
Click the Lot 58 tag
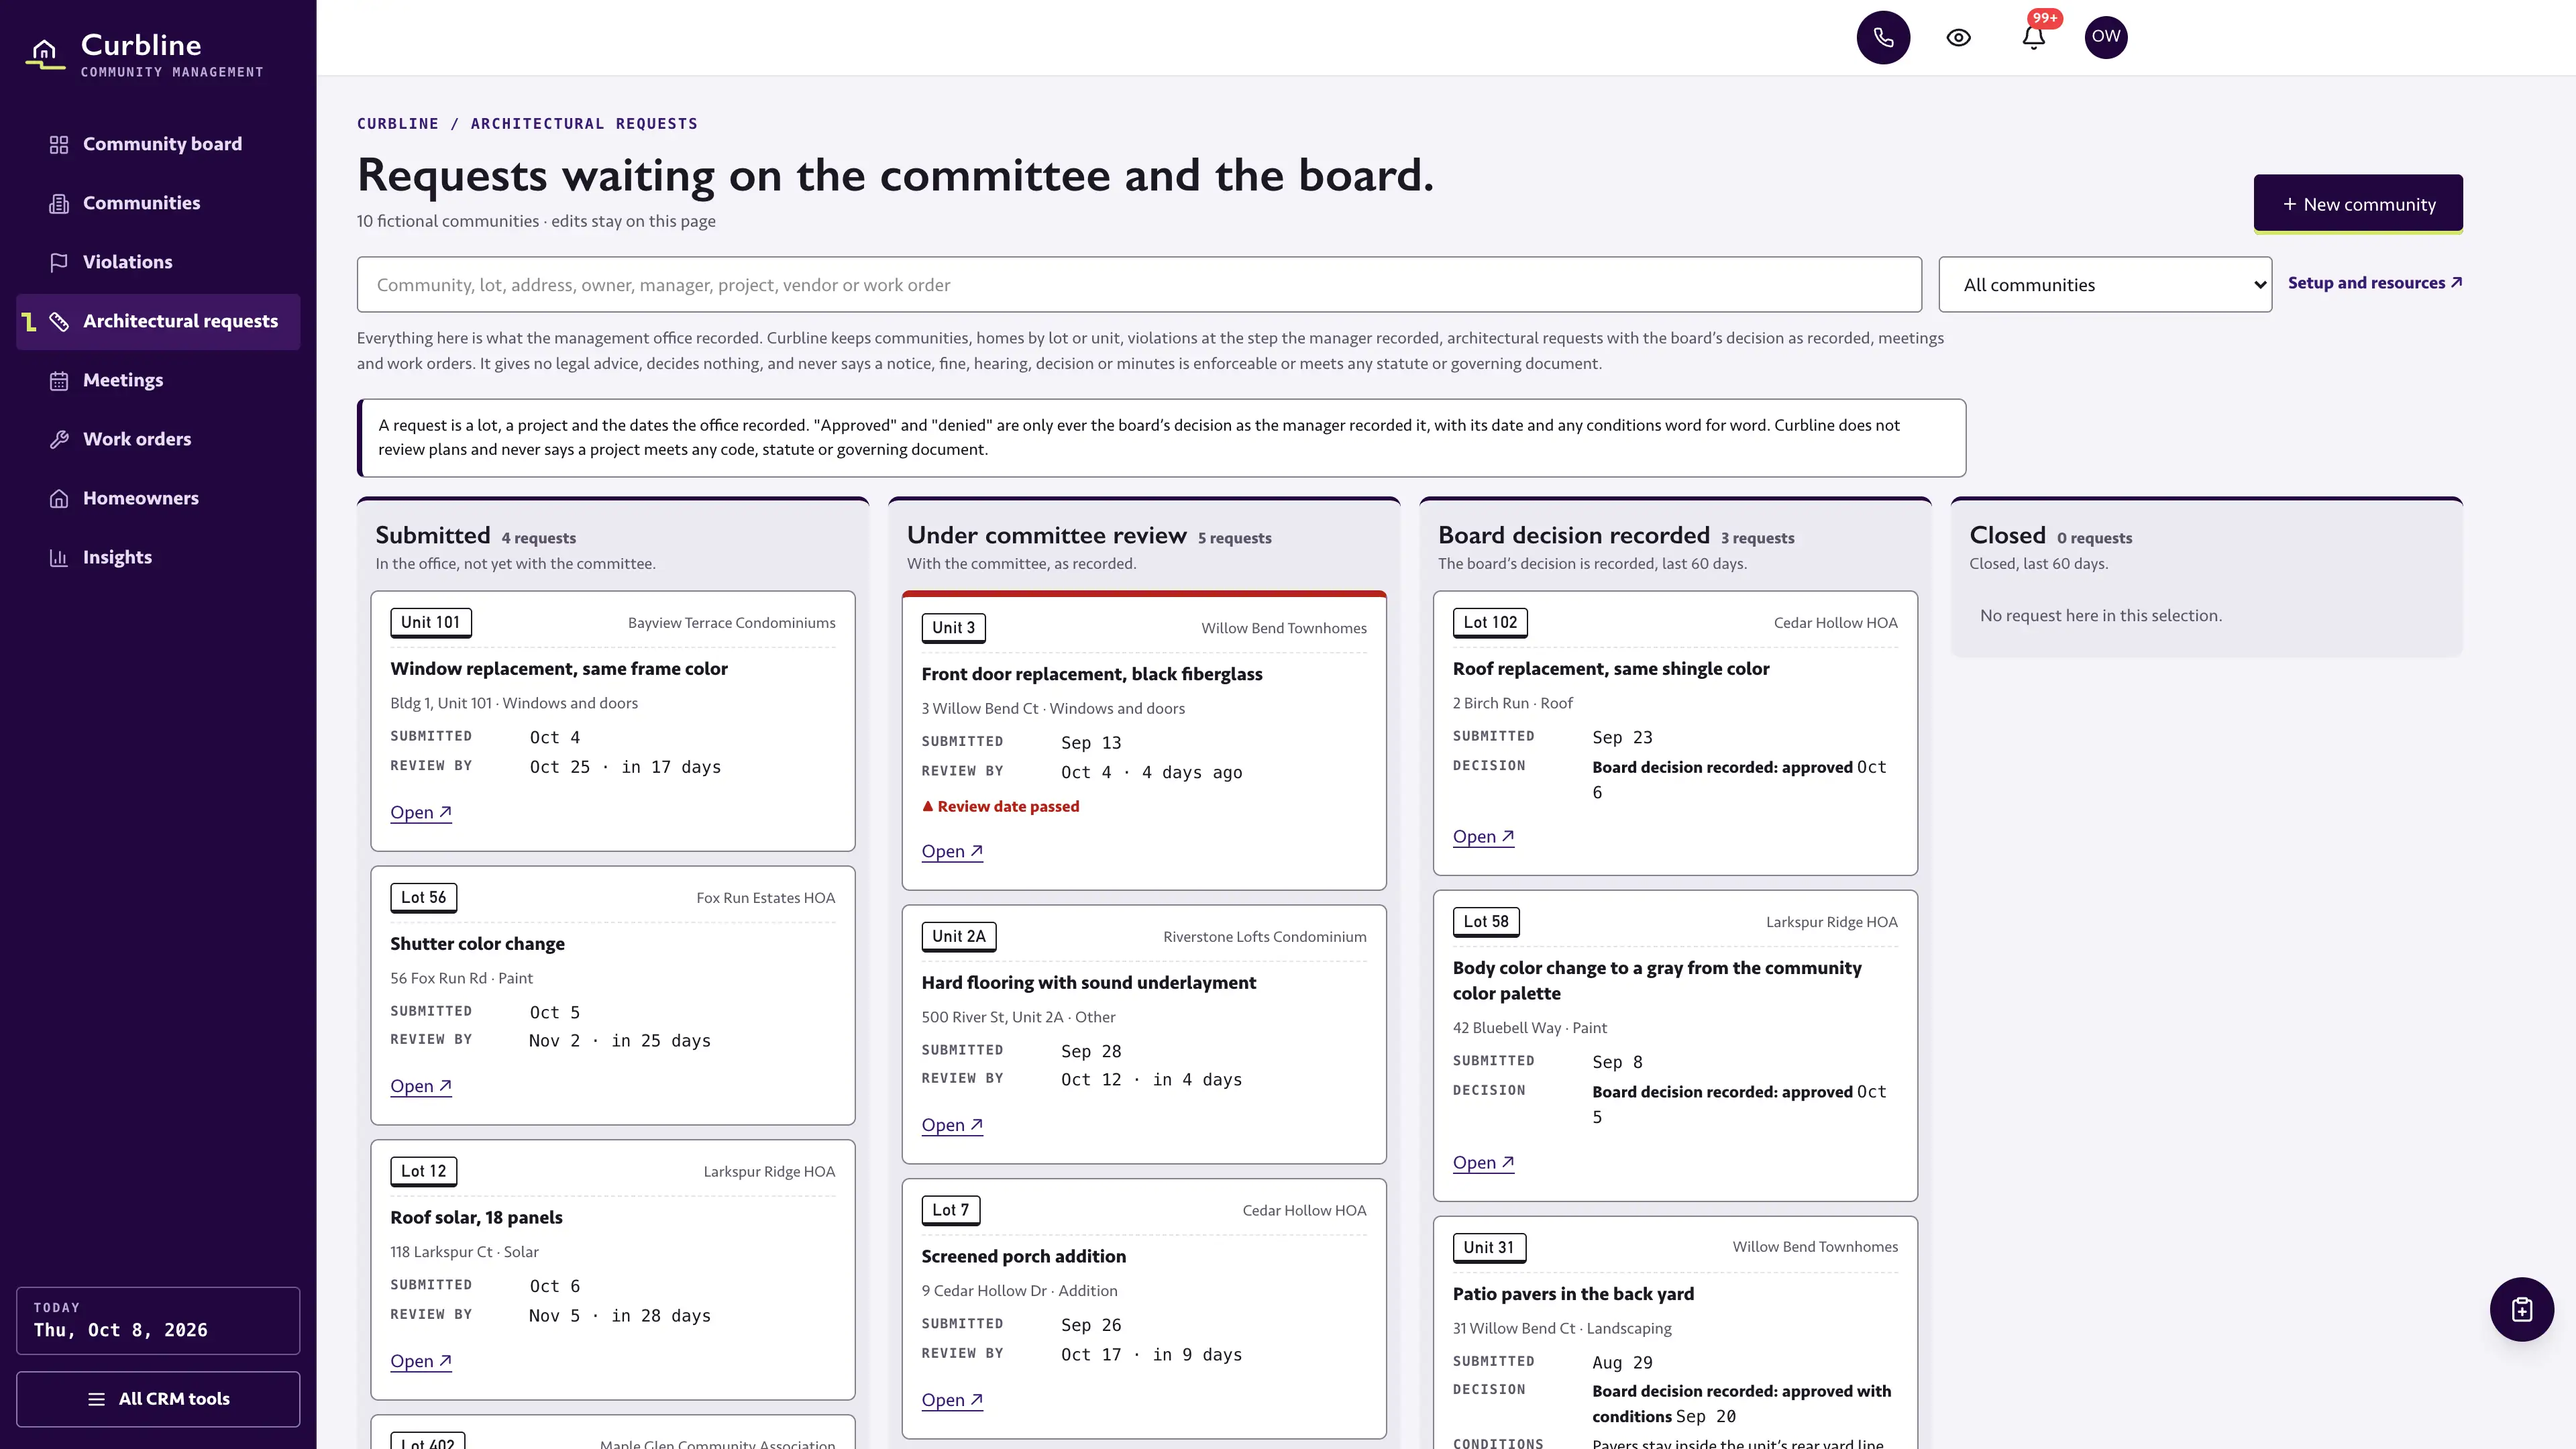pos(1486,922)
